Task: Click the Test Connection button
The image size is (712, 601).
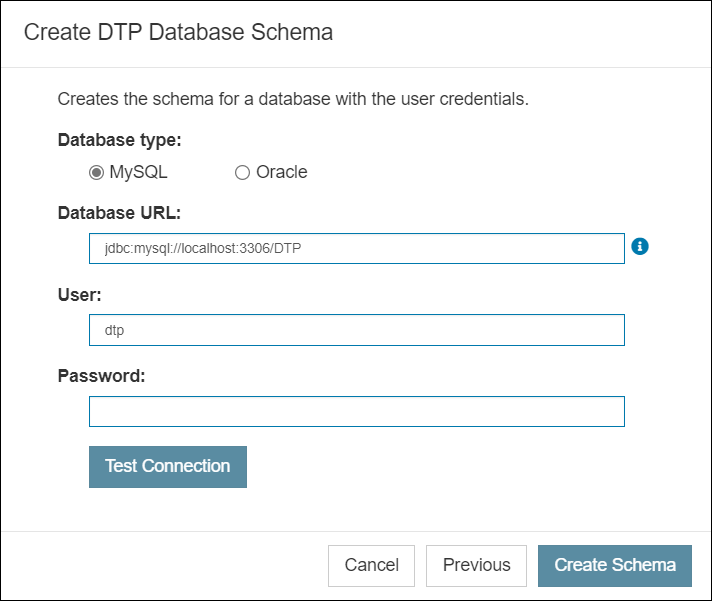Action: (168, 467)
